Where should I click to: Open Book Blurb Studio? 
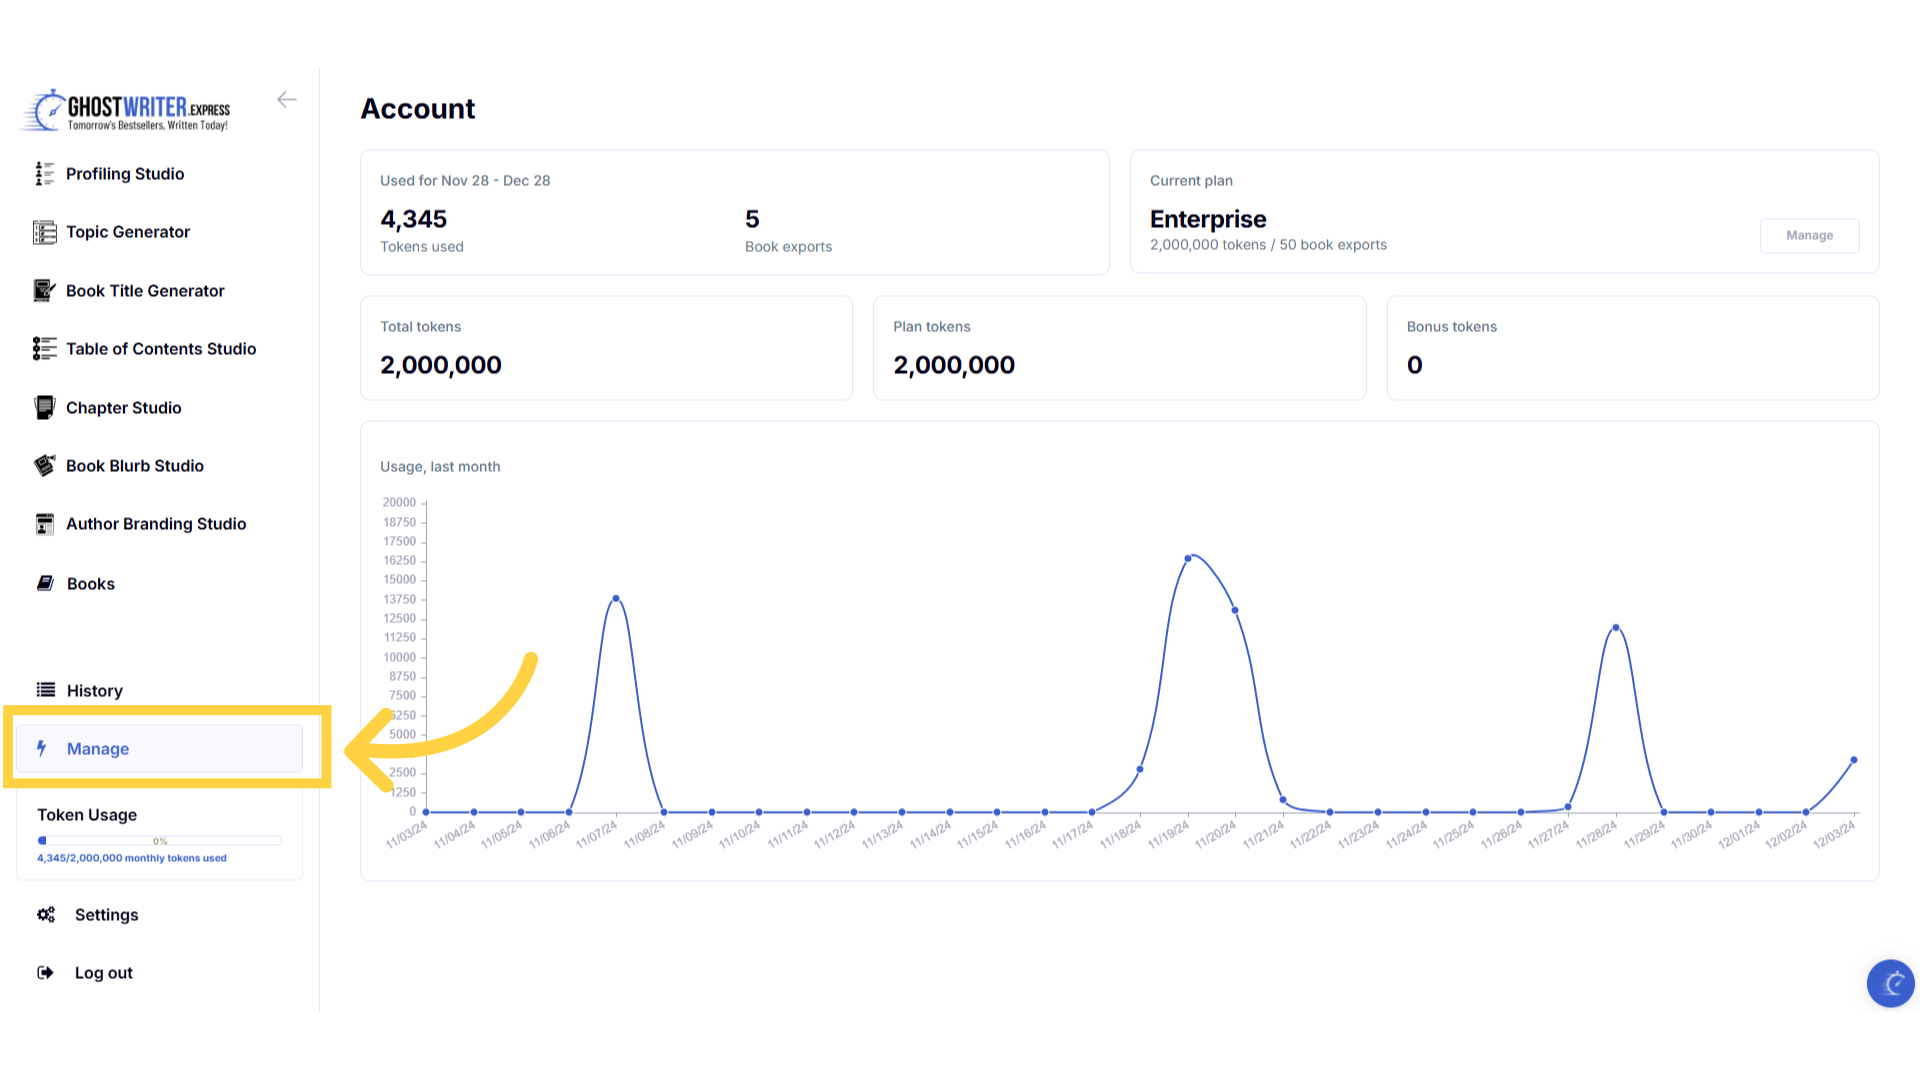135,466
